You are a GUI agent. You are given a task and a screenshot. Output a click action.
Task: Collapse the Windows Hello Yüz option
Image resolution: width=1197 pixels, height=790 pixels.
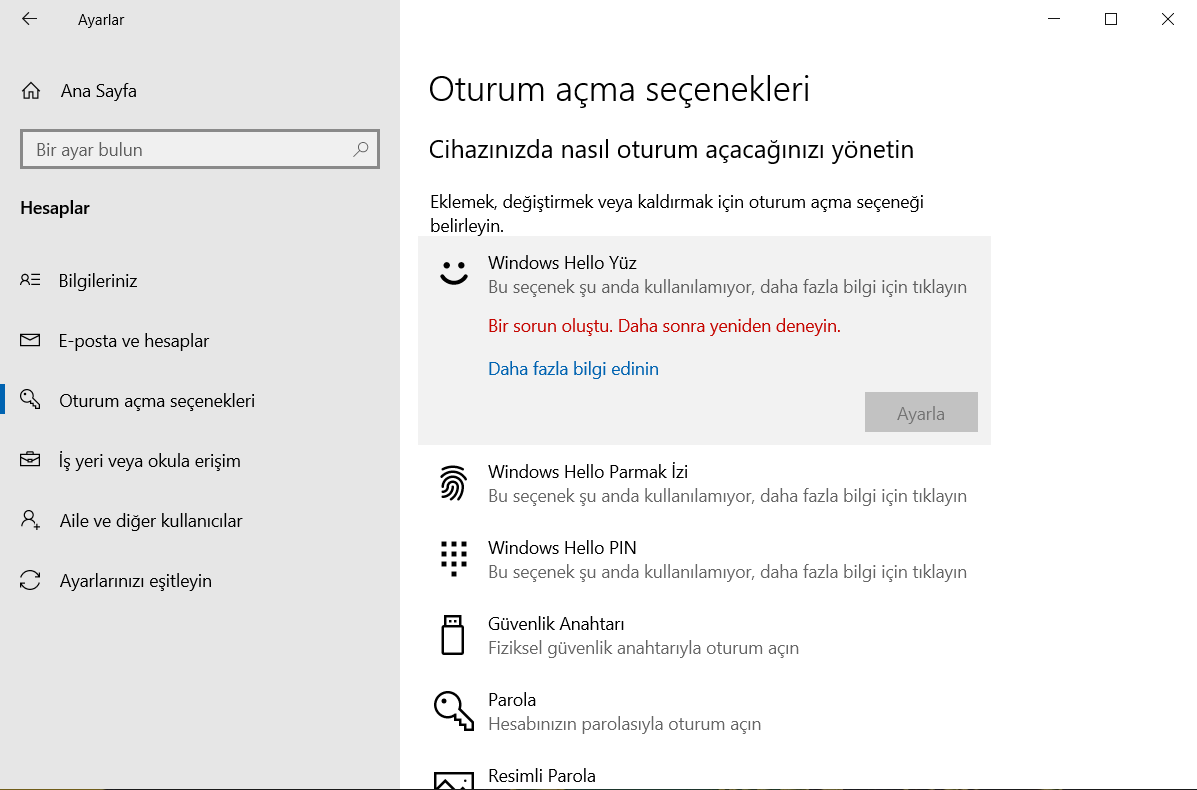tap(704, 274)
